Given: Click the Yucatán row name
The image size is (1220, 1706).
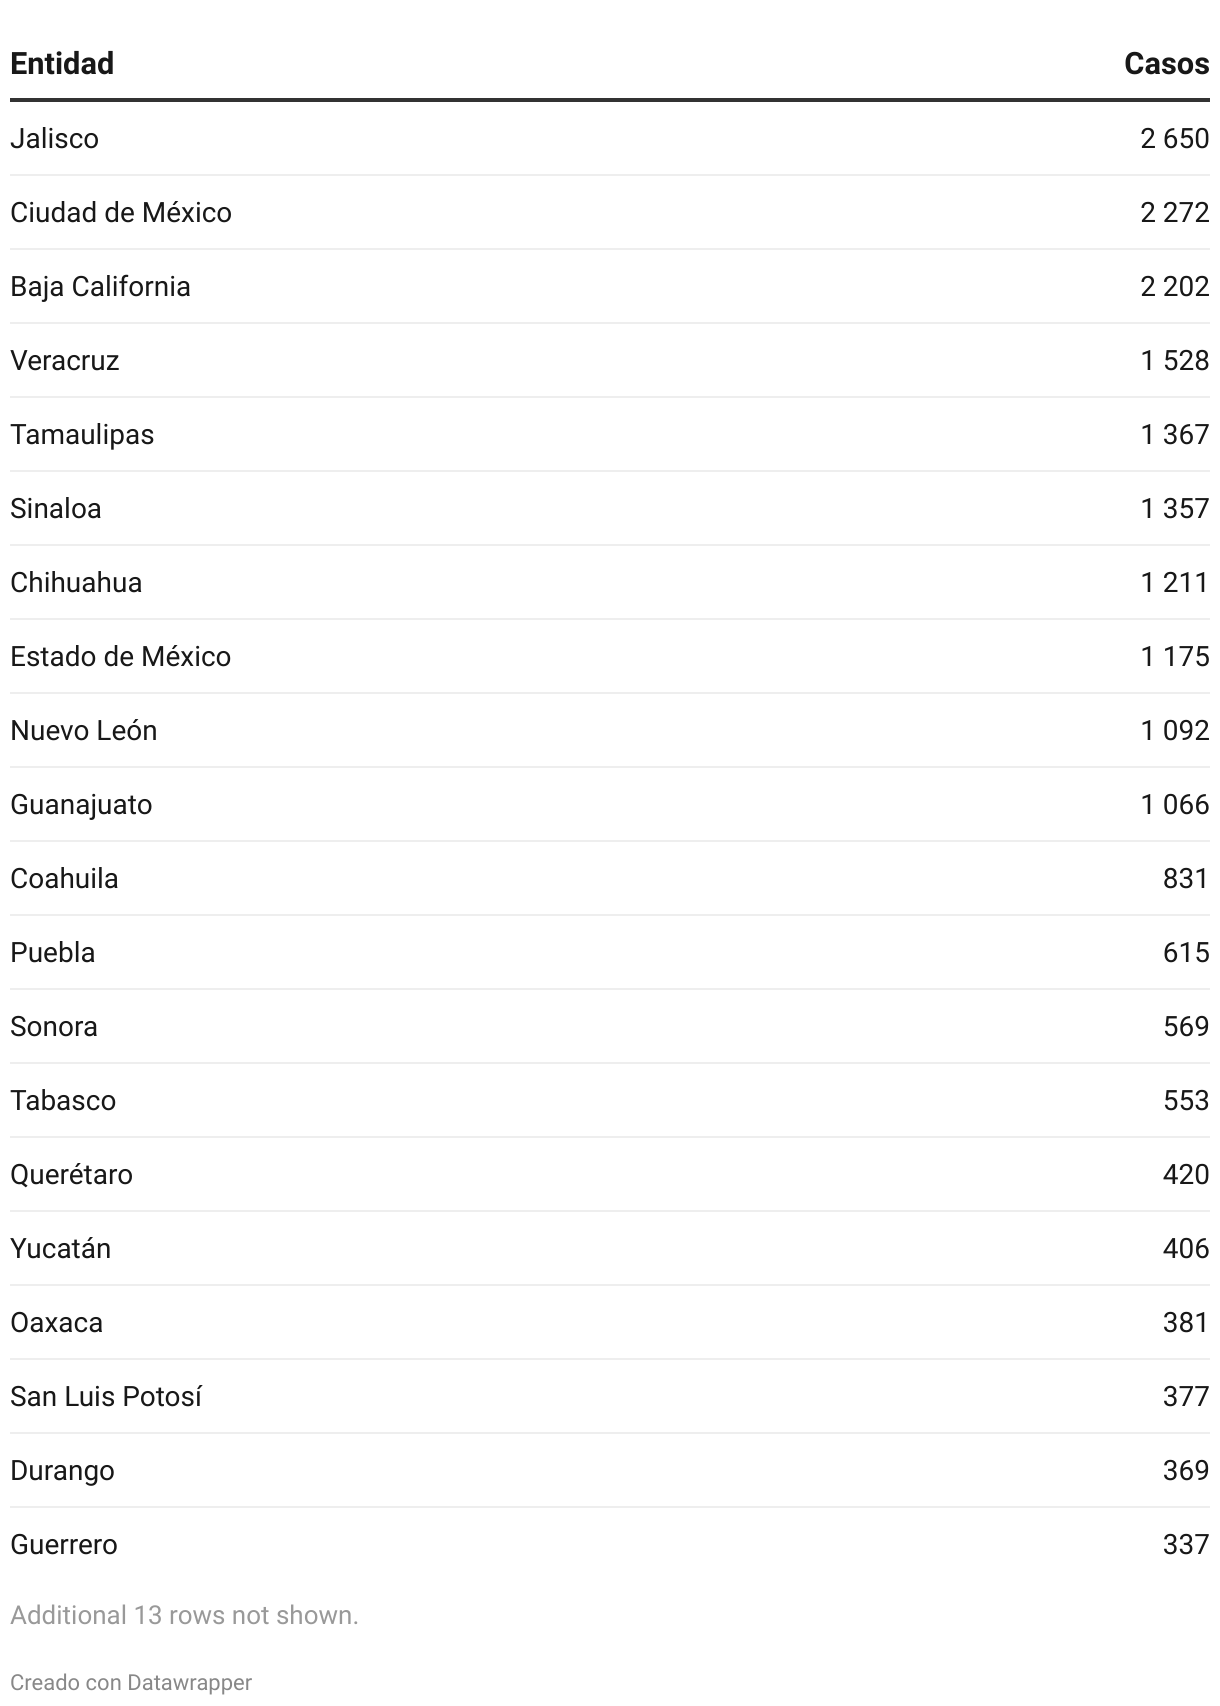Looking at the screenshot, I should coord(60,1249).
